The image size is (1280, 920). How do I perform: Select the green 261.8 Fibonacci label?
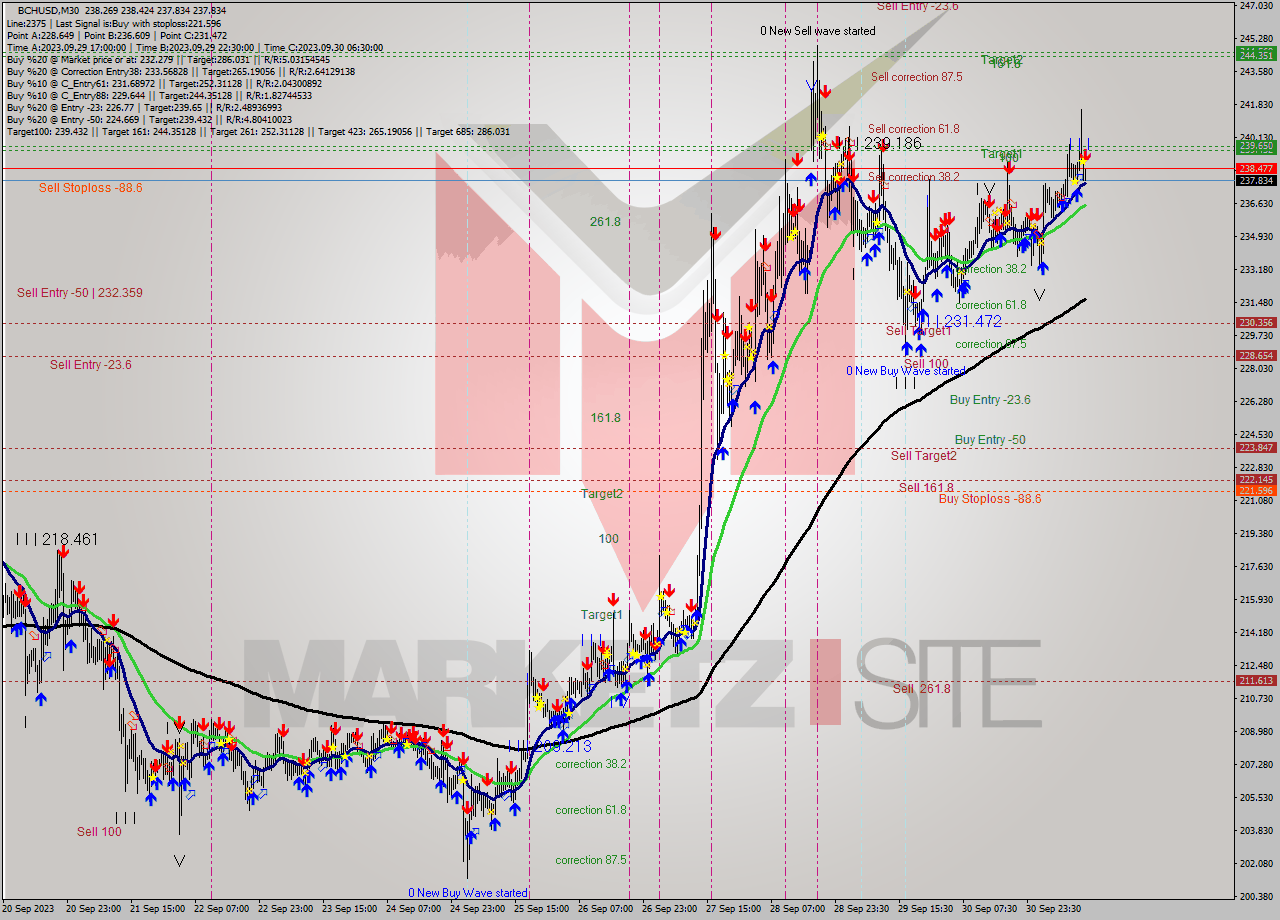[605, 222]
